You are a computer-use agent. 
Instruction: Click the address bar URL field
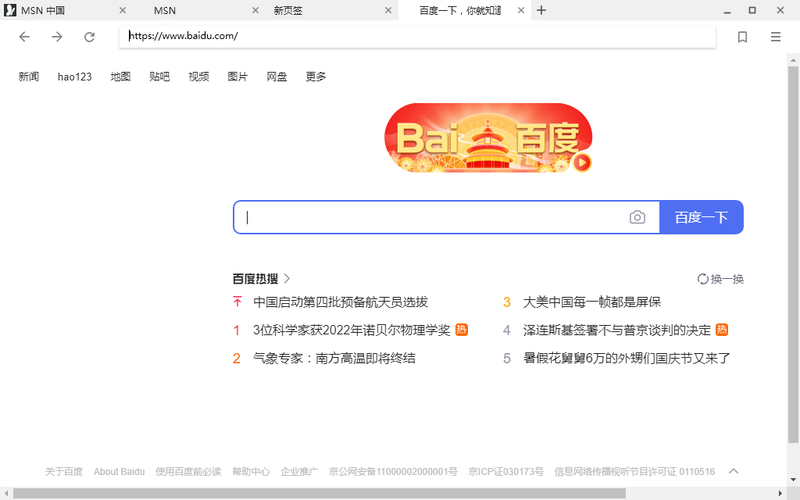point(417,36)
